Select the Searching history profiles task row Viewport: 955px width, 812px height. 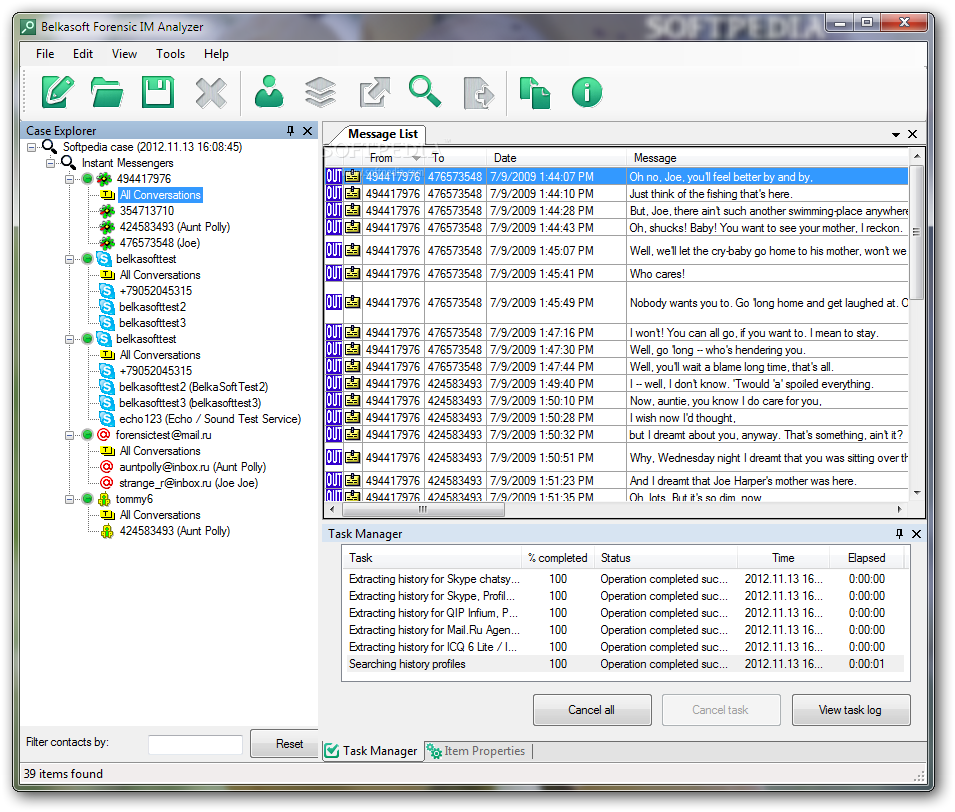(626, 664)
